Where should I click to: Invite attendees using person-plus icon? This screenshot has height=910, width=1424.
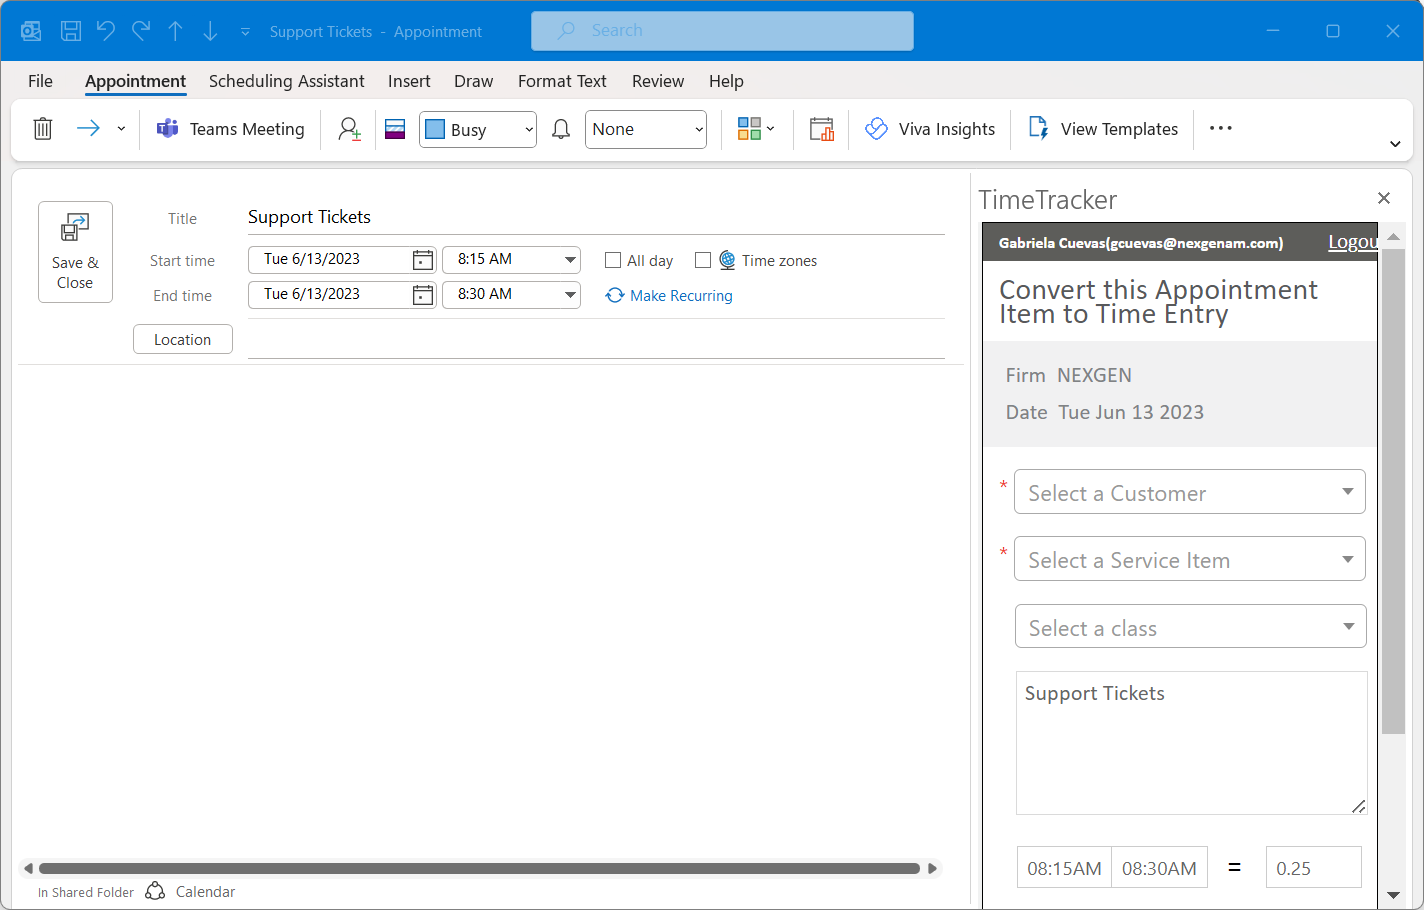click(349, 129)
